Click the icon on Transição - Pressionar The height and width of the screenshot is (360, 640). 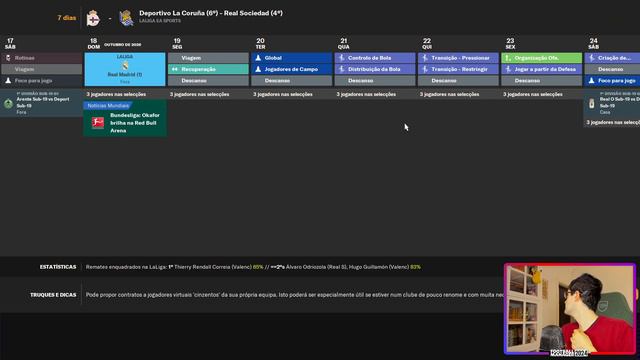pos(425,58)
